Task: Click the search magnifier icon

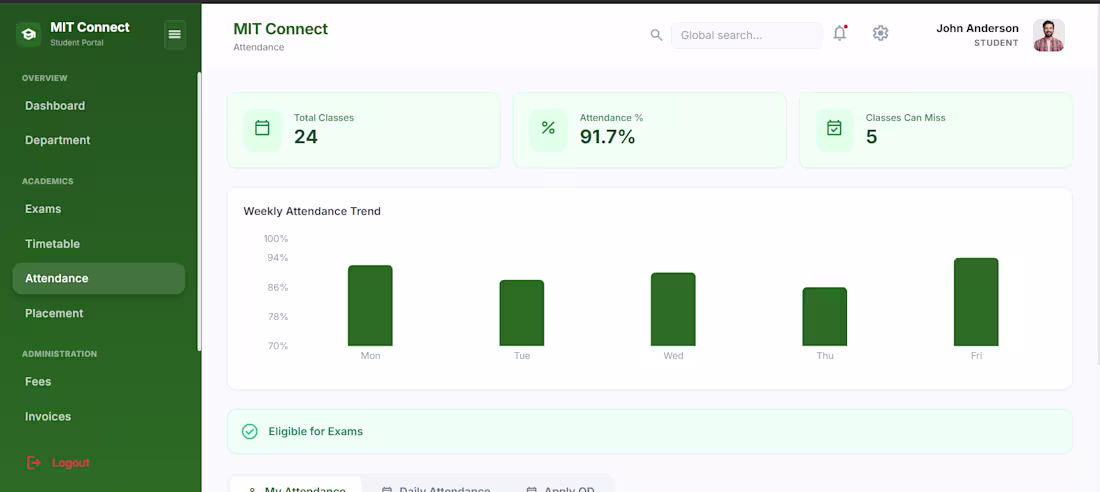Action: (x=656, y=35)
